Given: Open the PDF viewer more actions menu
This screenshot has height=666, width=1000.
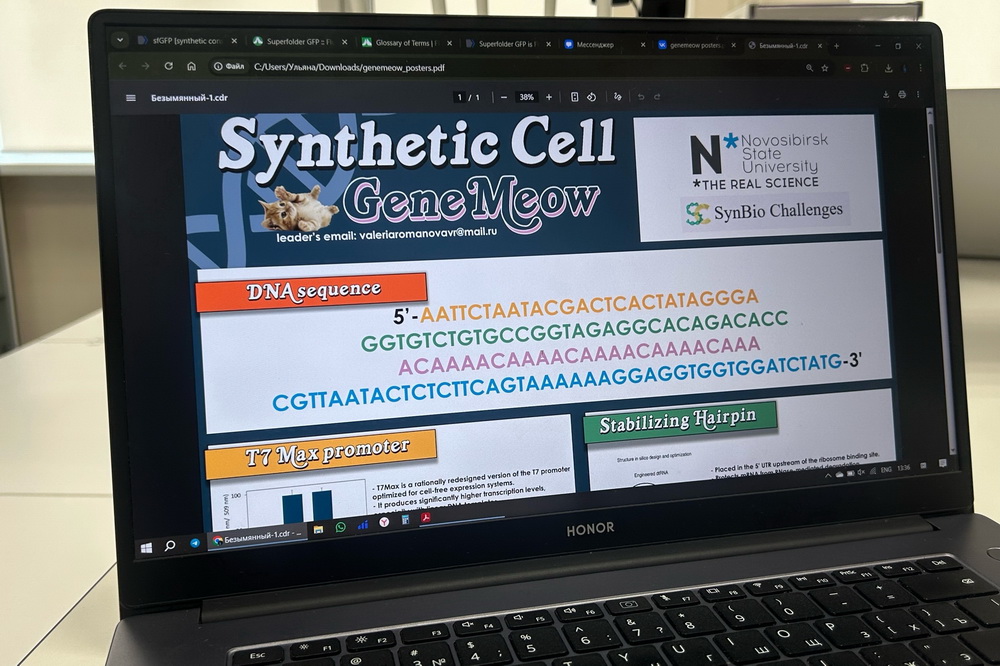Looking at the screenshot, I should (x=919, y=95).
